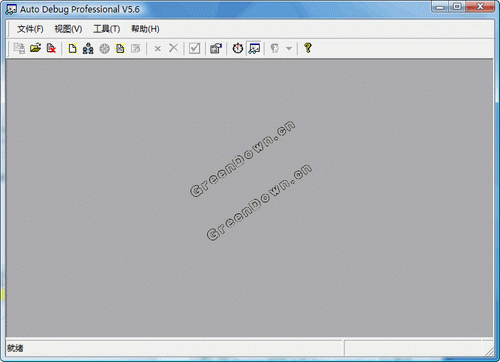Click the grayed copy documents icon
Screen dimensions: 500x362
(19, 48)
